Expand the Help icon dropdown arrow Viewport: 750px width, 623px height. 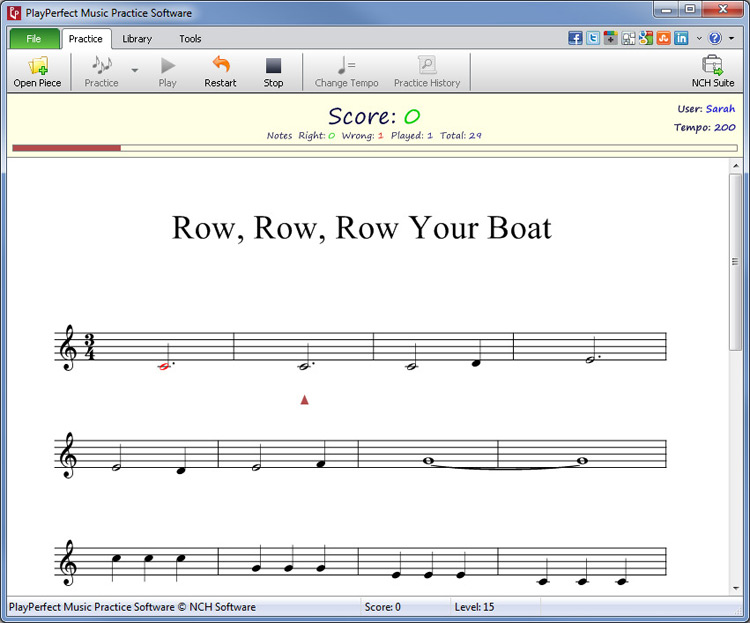click(730, 38)
